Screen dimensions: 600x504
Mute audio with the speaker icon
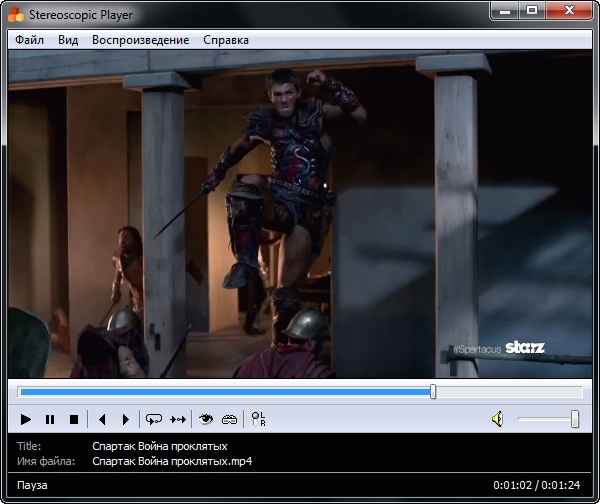pos(497,420)
